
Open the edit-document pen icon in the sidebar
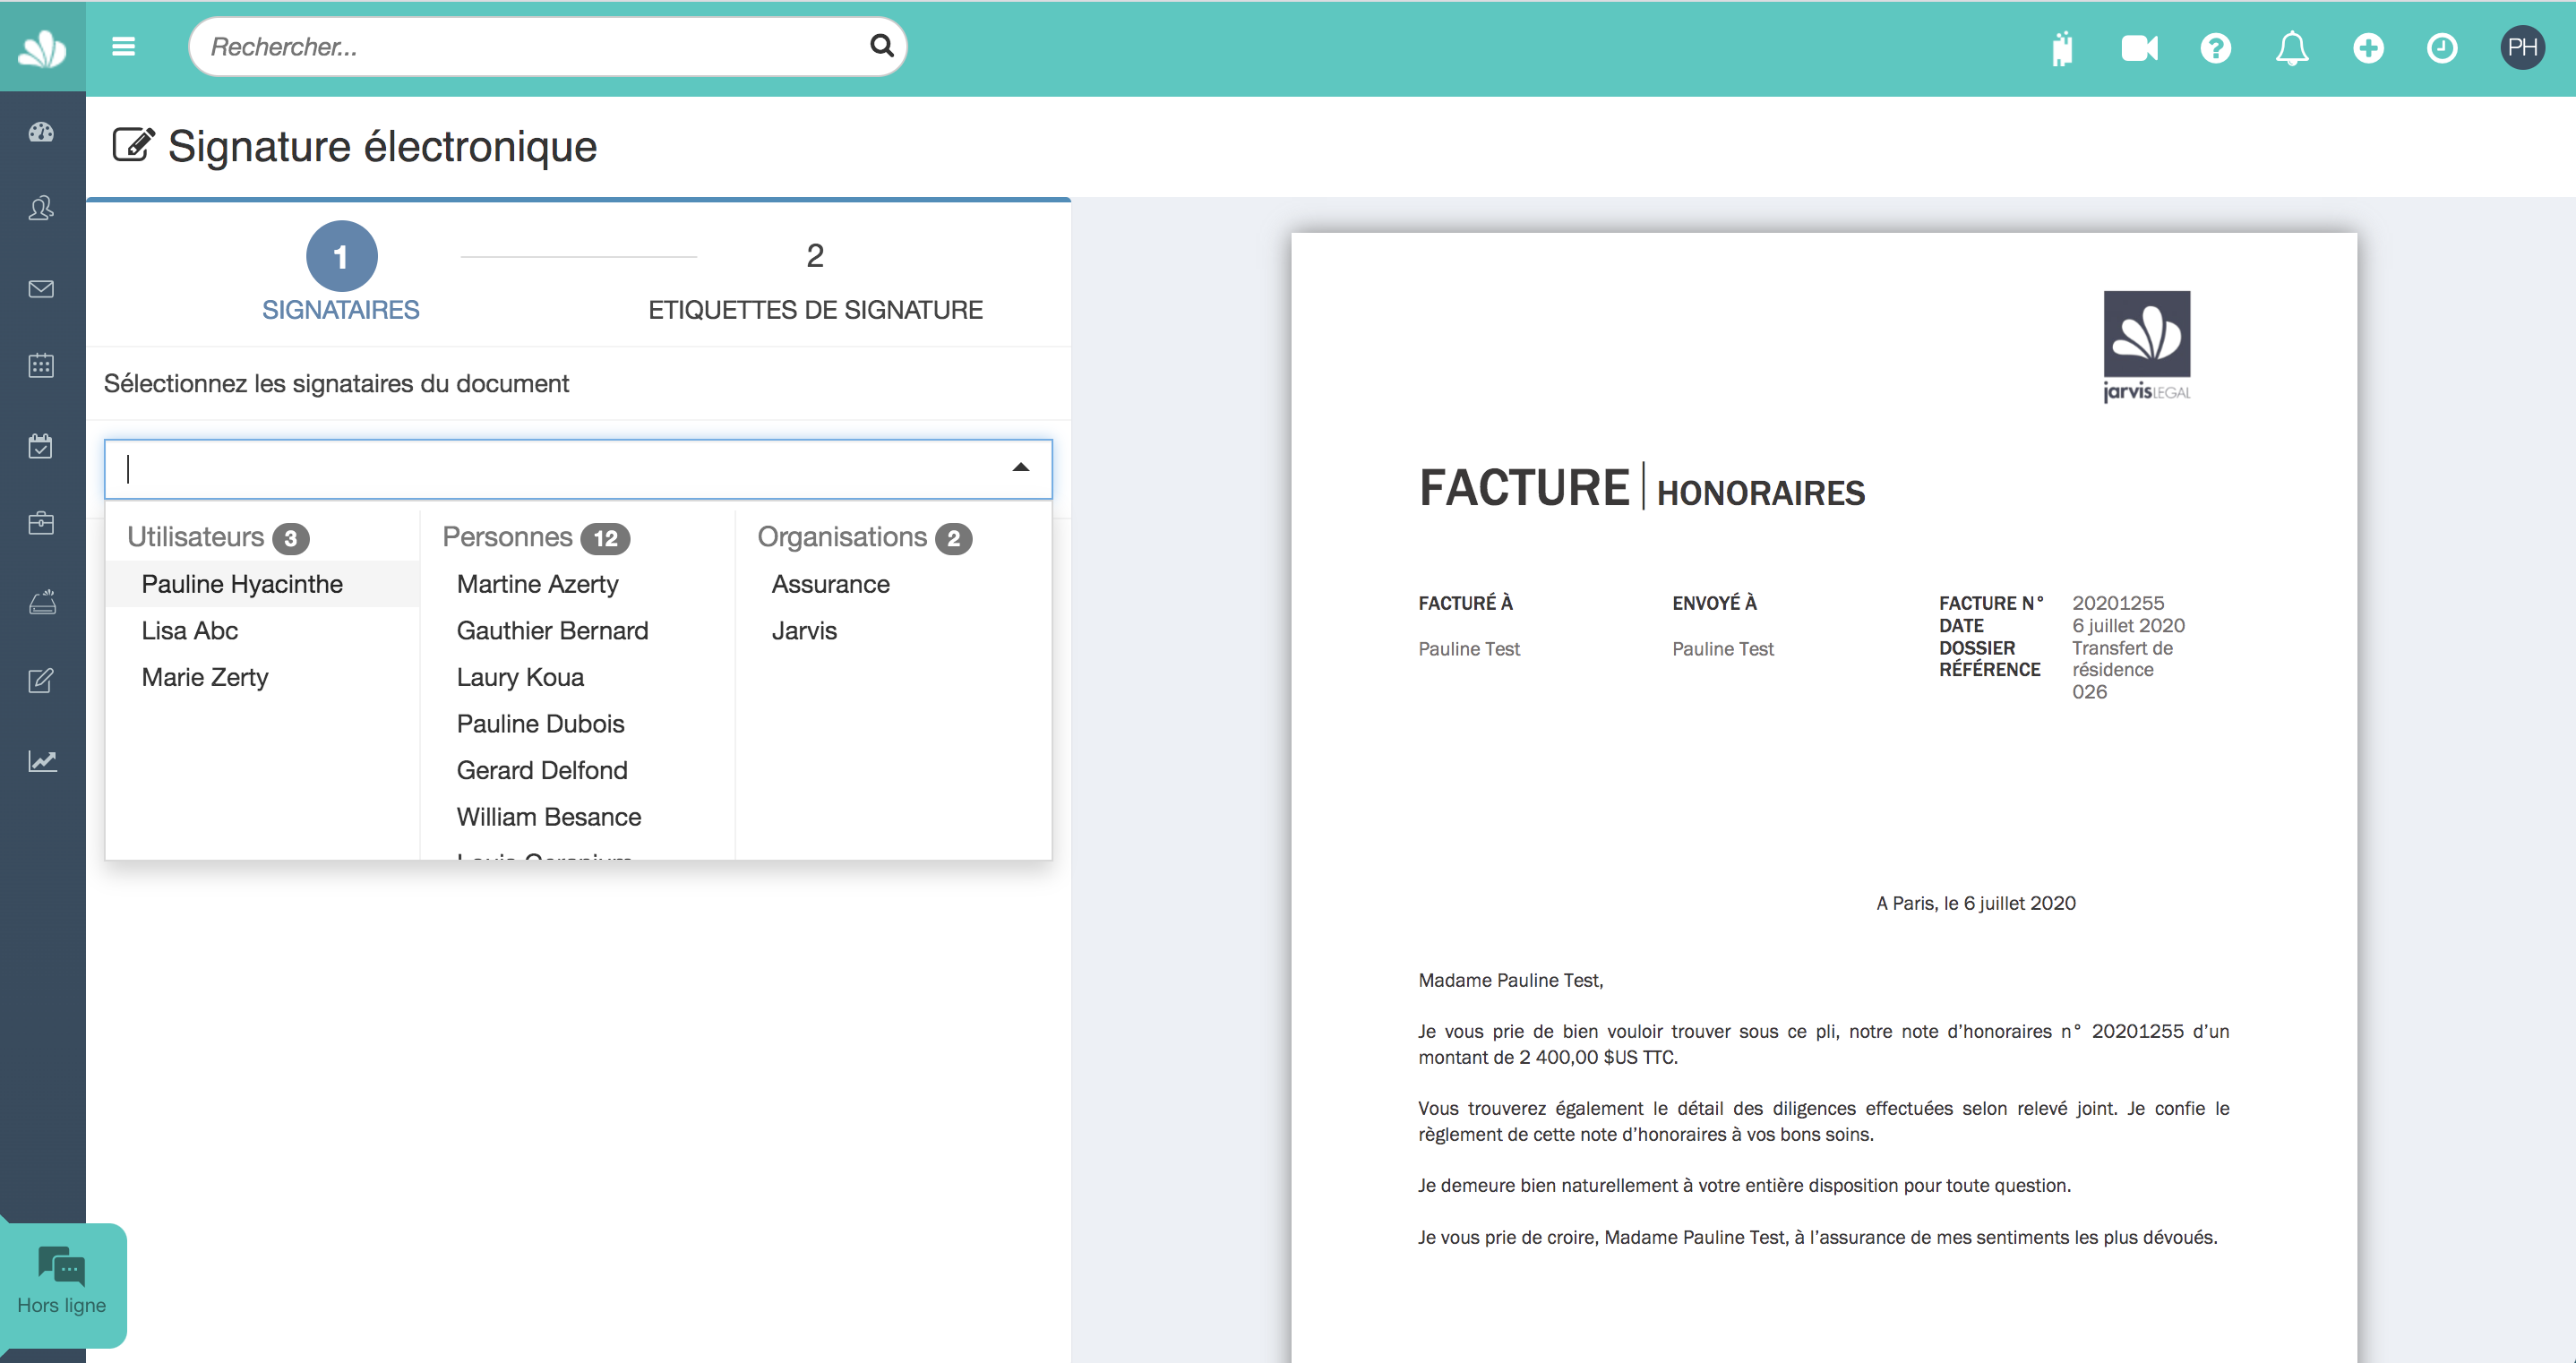41,681
